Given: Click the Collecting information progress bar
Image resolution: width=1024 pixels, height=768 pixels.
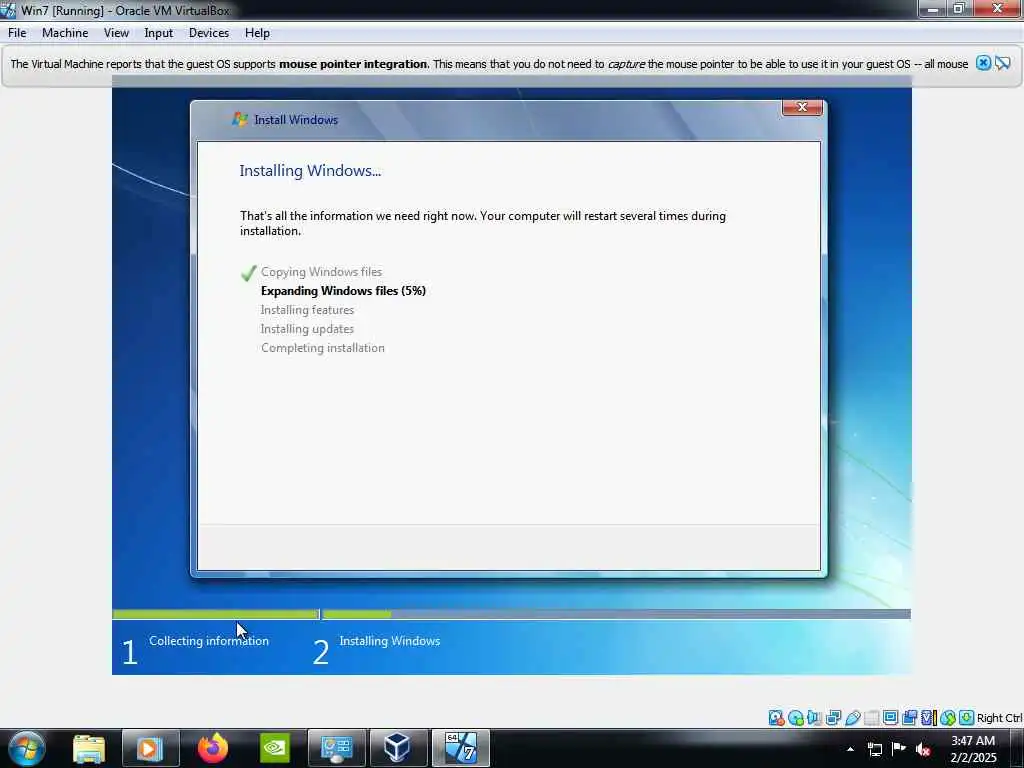Looking at the screenshot, I should tap(216, 614).
